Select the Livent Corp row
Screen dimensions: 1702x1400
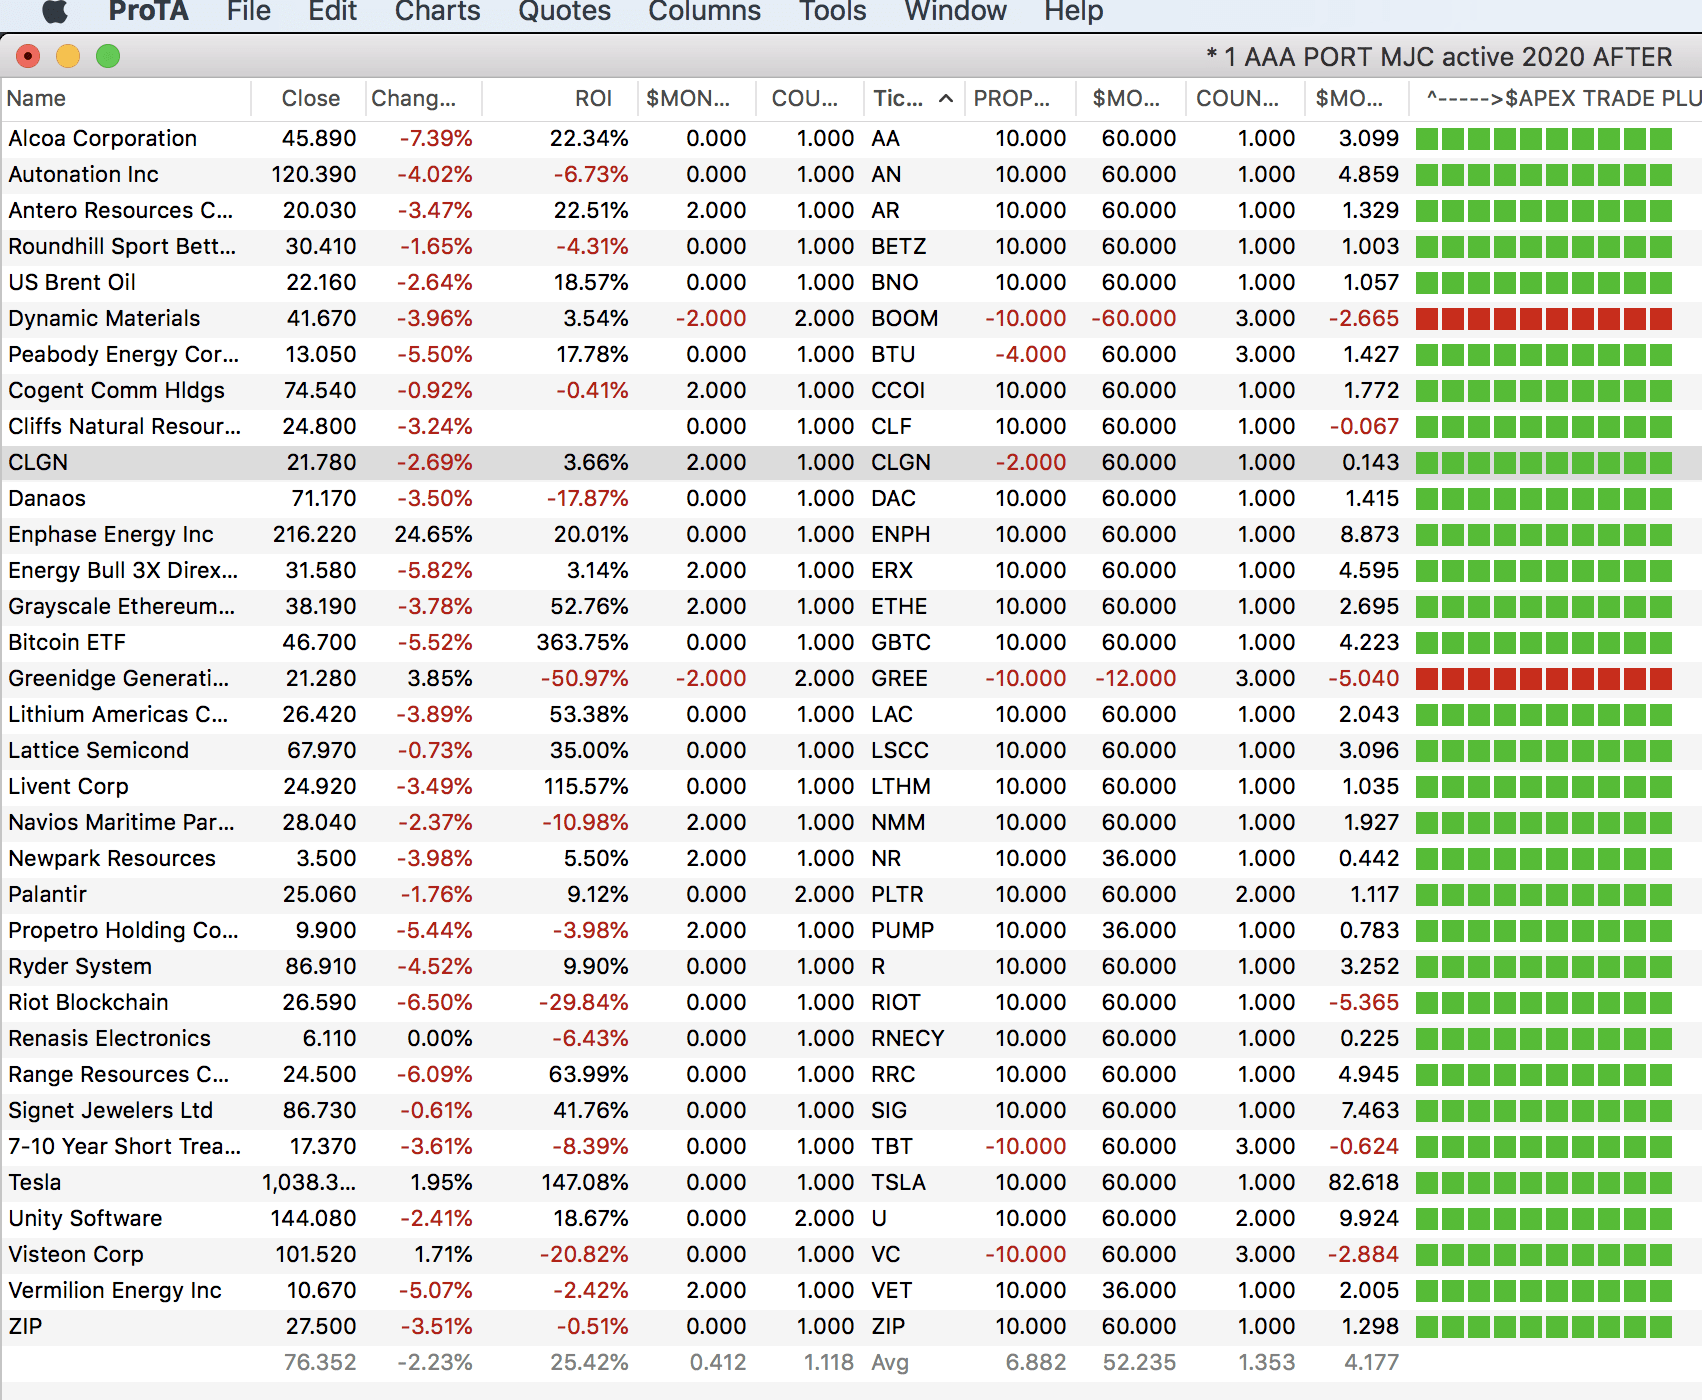(851, 787)
